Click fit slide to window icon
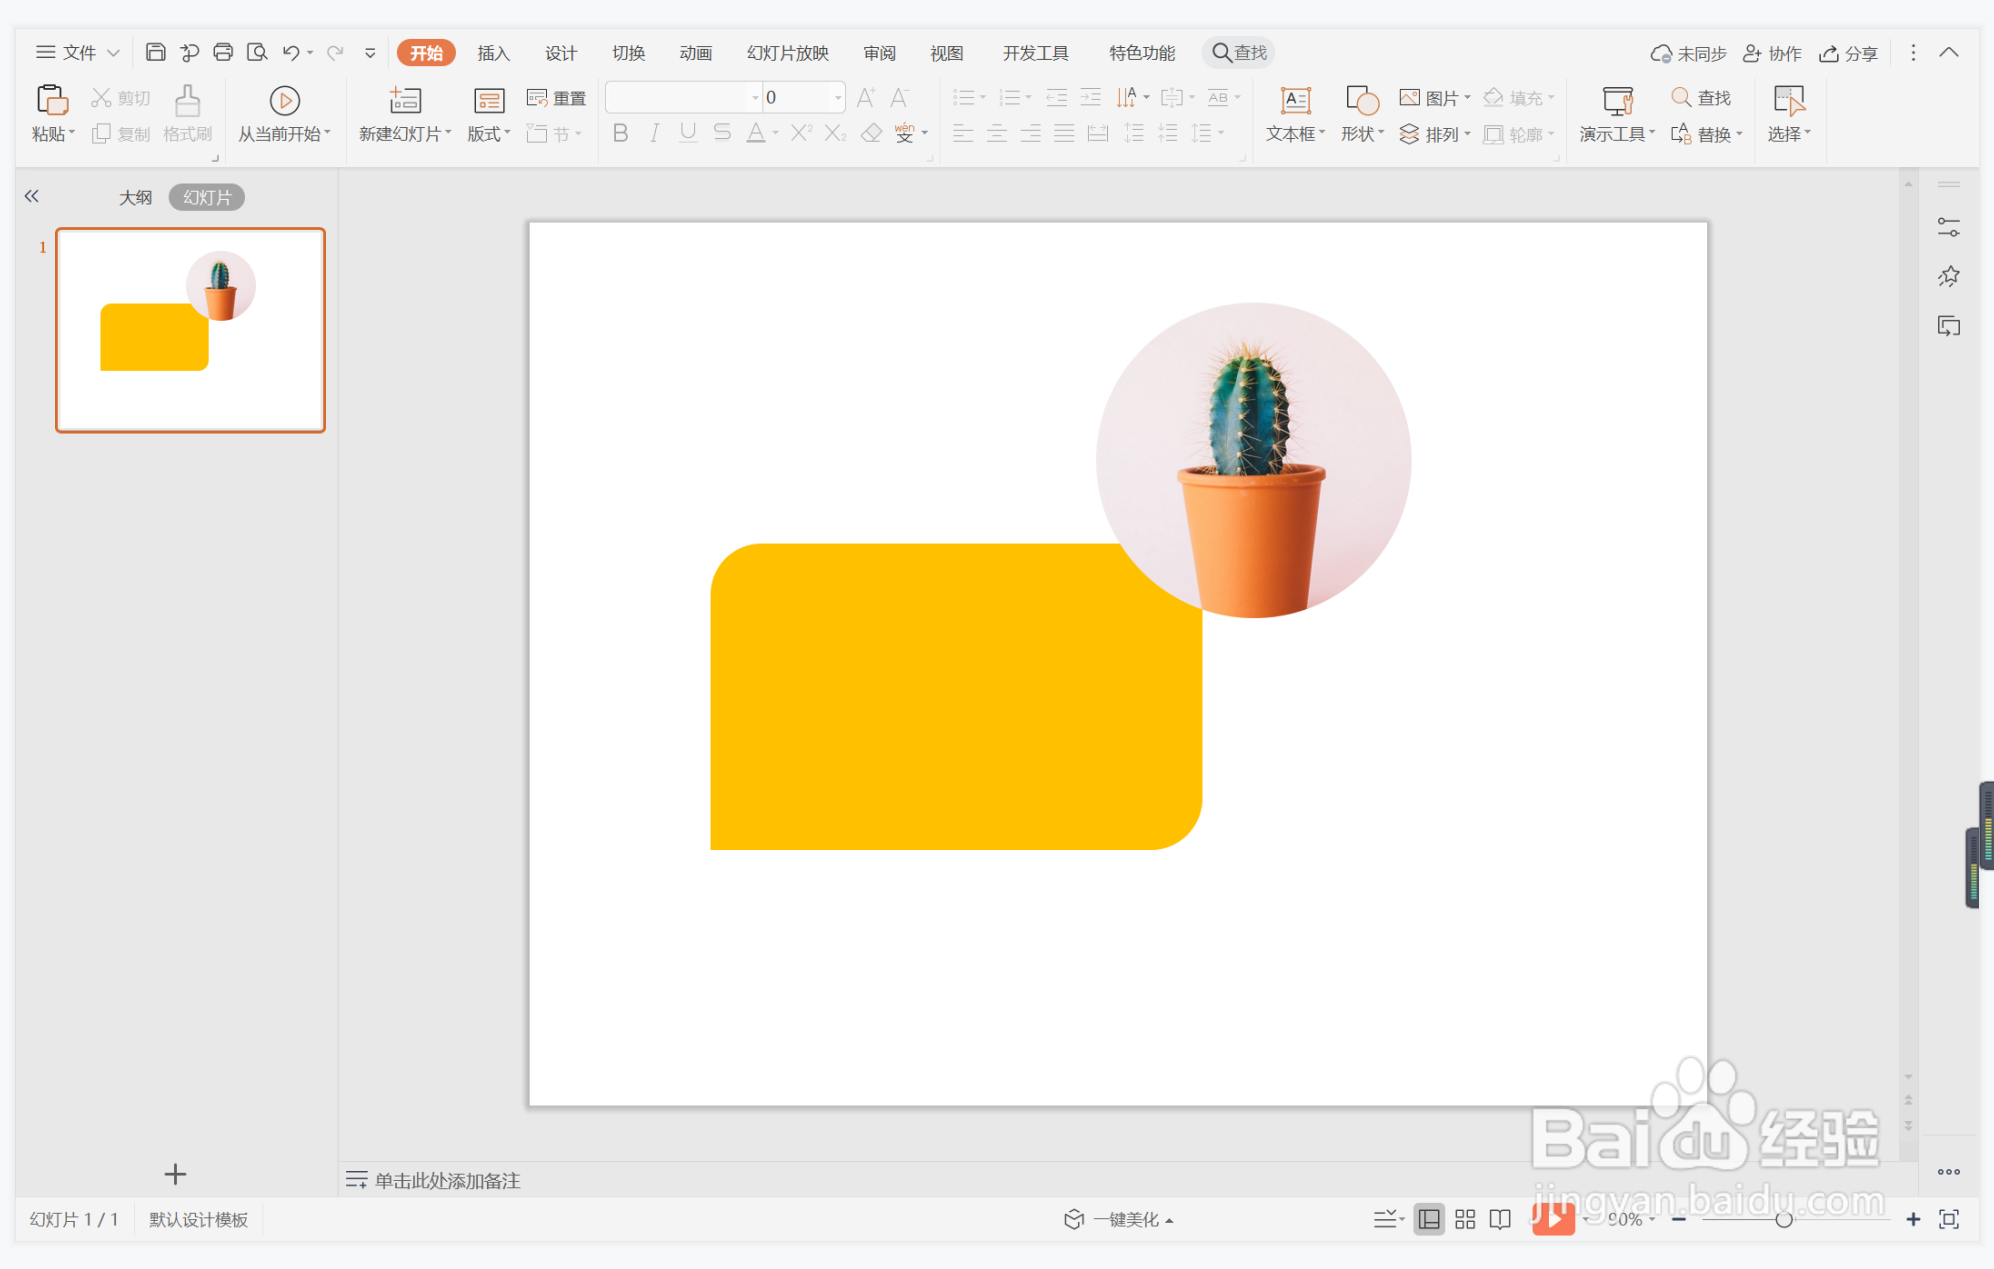The width and height of the screenshot is (1994, 1269). (x=1949, y=1219)
